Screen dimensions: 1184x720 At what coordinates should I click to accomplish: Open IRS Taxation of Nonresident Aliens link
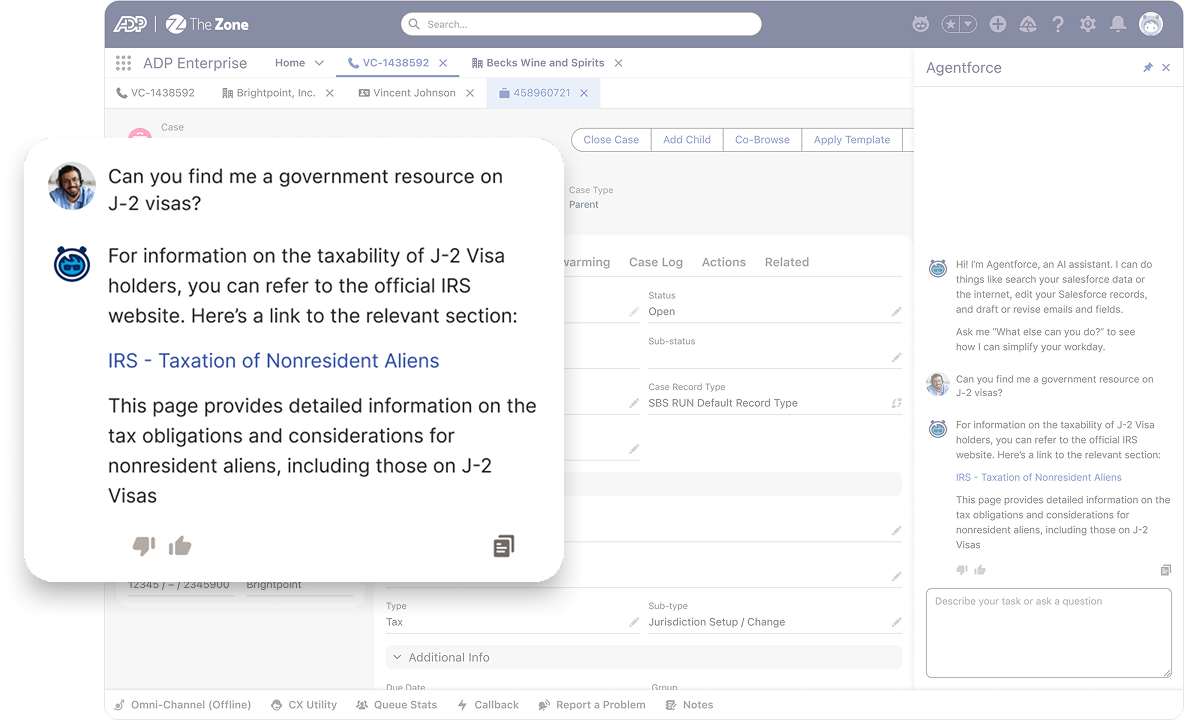tap(1038, 478)
